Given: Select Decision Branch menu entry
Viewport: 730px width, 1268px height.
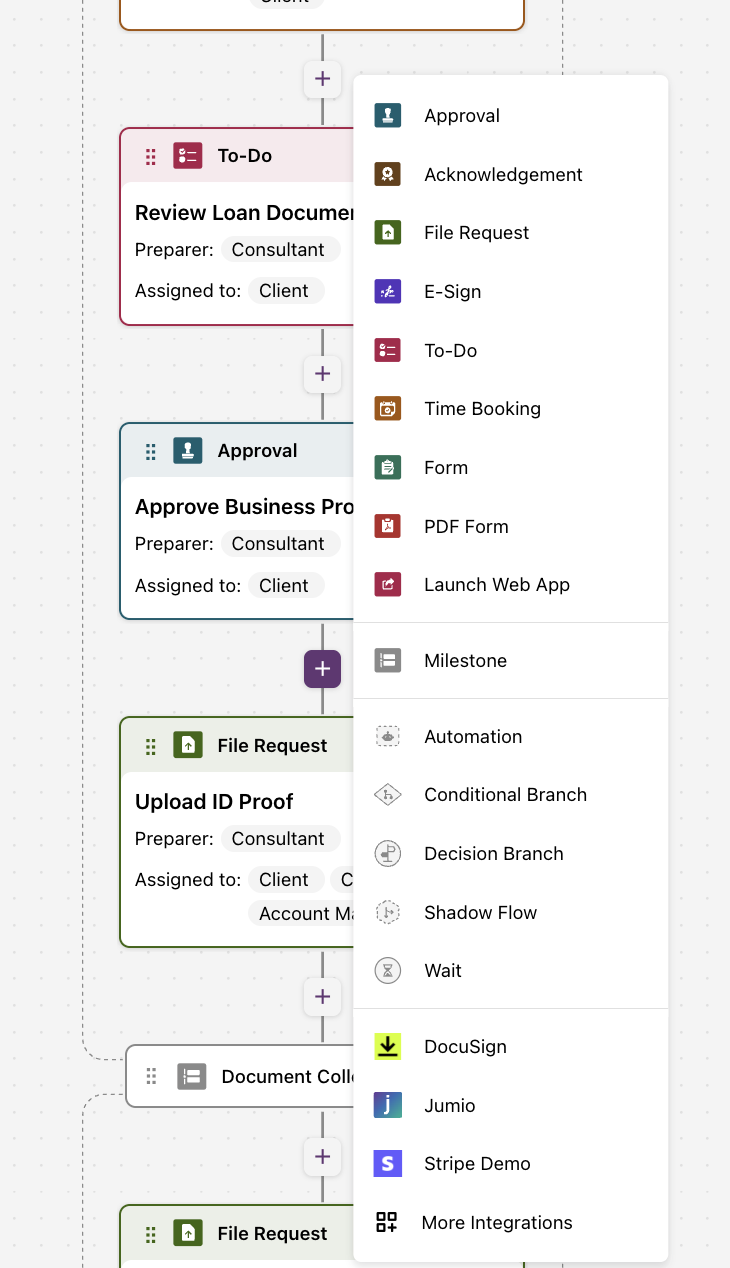Looking at the screenshot, I should [x=510, y=853].
